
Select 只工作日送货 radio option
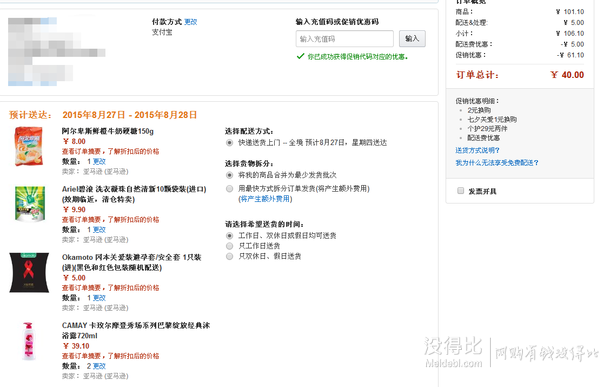[230, 246]
